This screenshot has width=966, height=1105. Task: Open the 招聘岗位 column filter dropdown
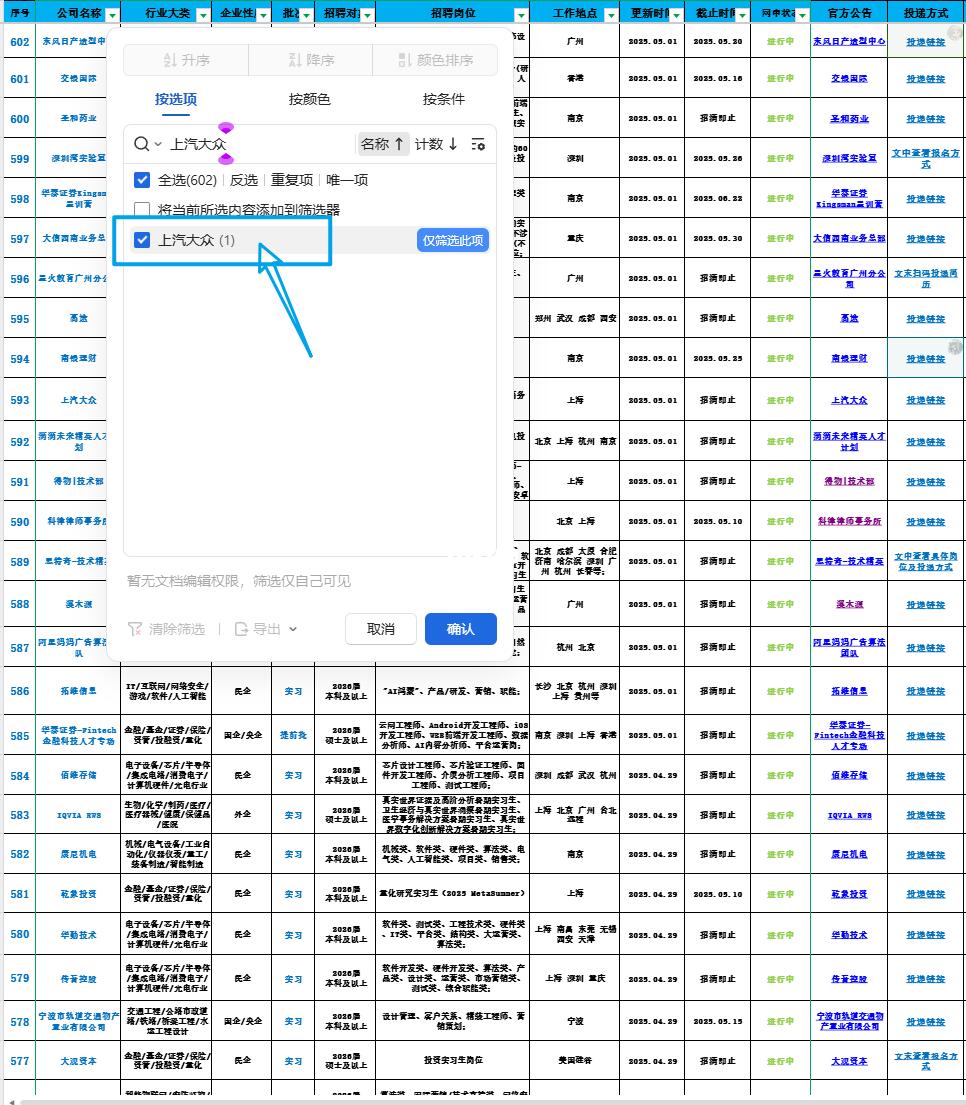(521, 15)
